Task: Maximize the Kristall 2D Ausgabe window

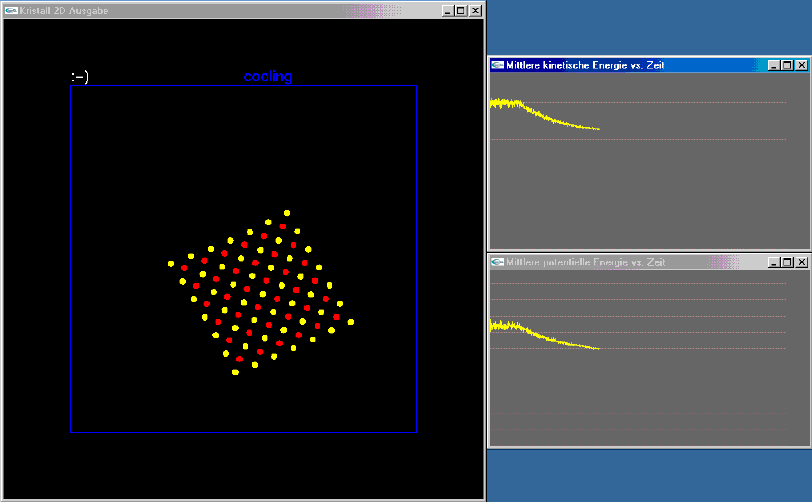Action: click(460, 11)
